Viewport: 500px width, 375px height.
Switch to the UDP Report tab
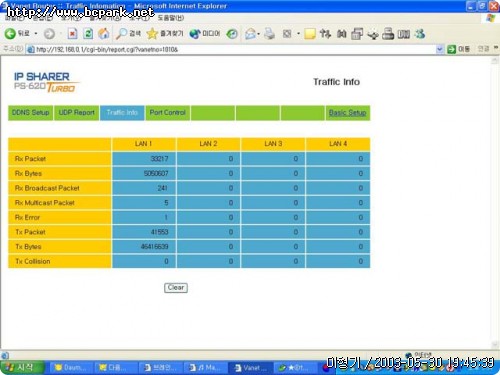77,113
